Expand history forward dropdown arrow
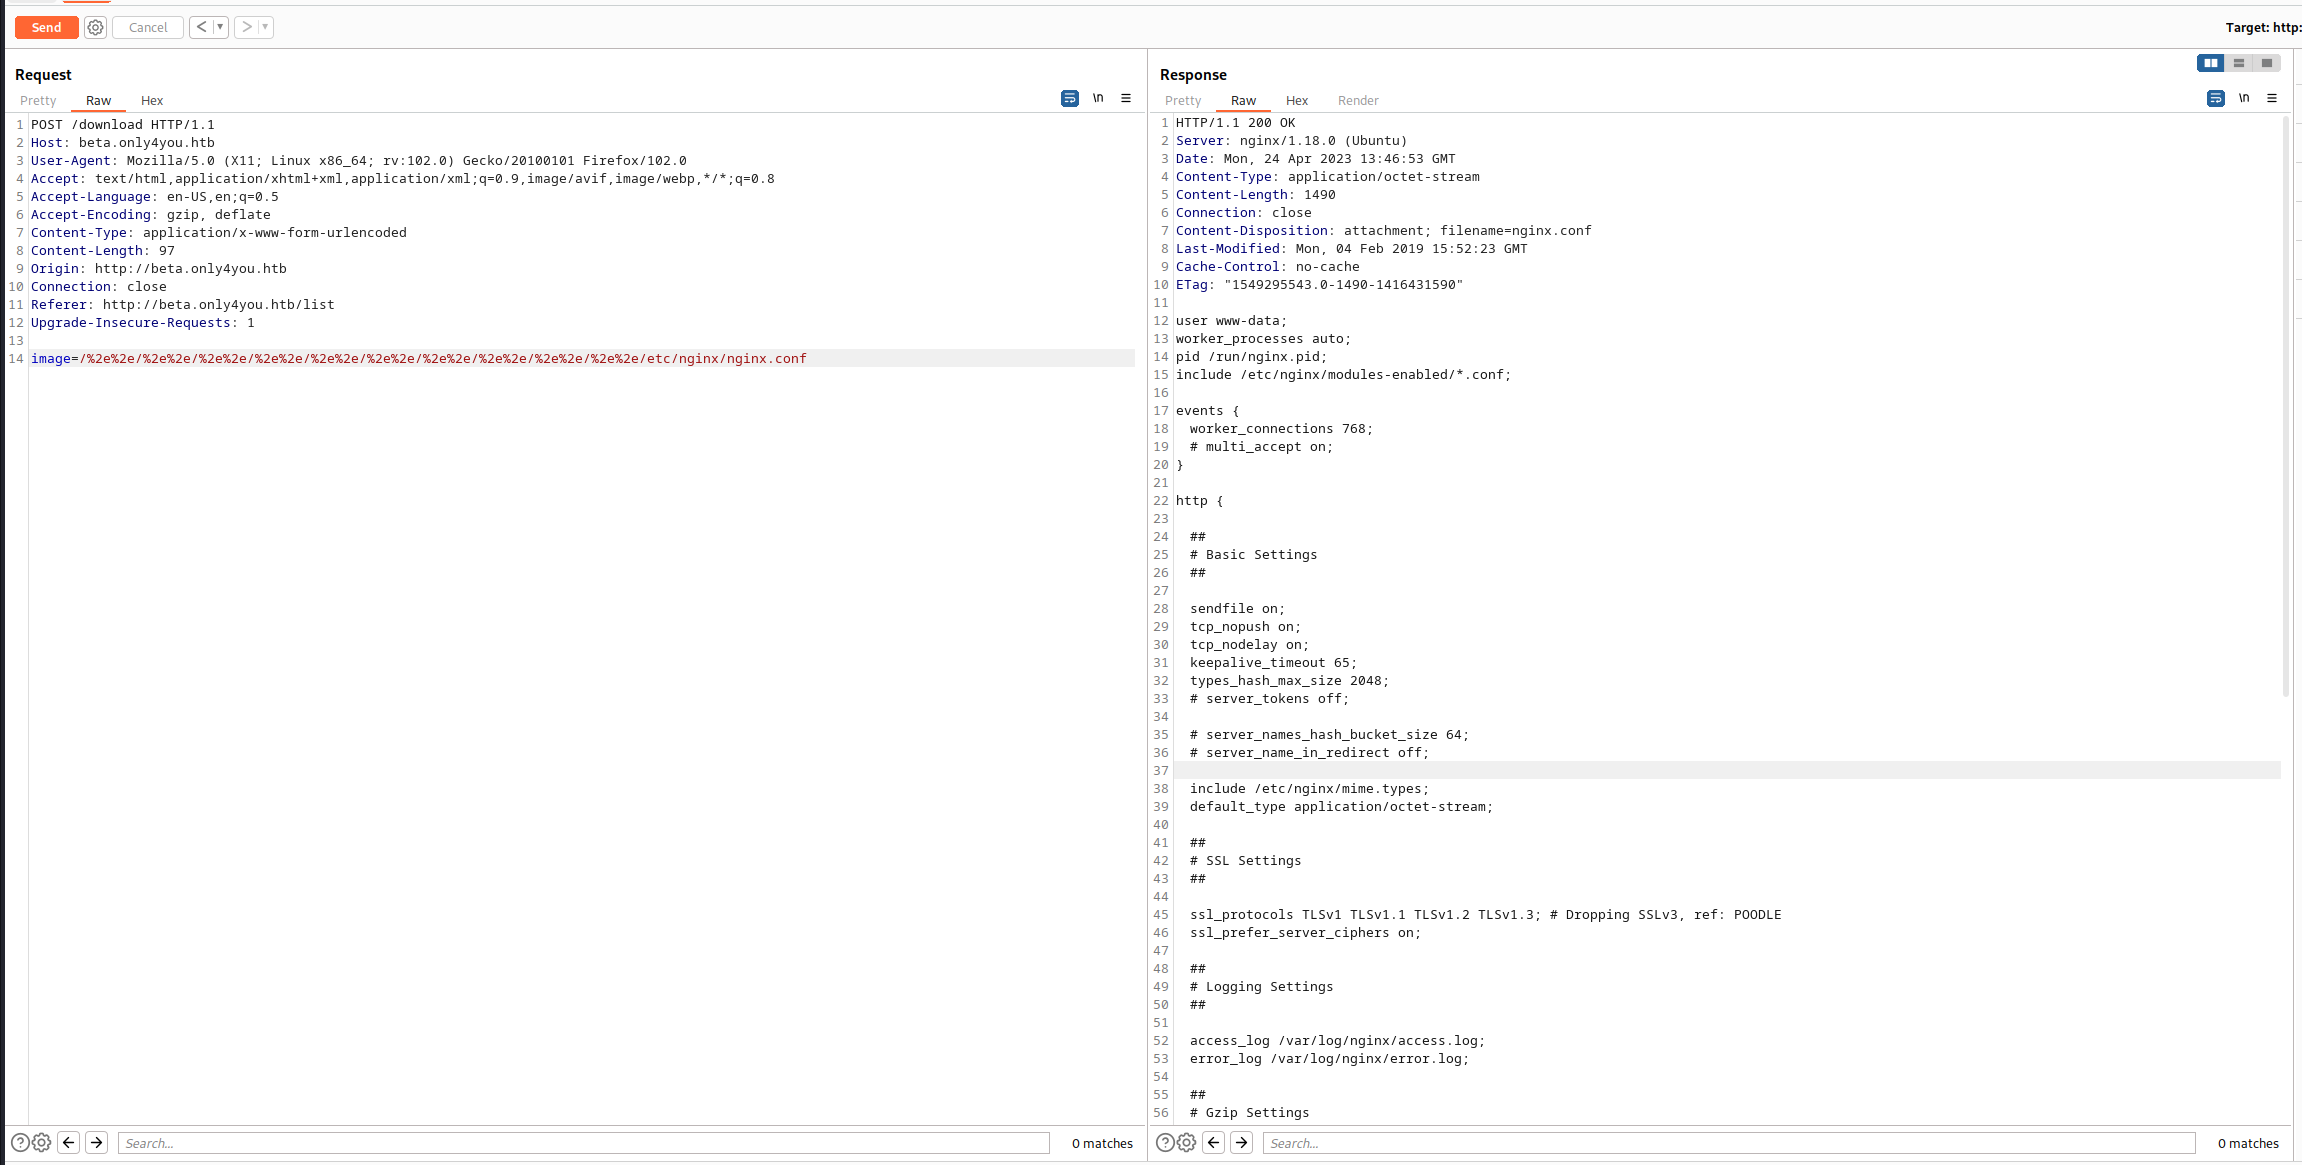Image resolution: width=2302 pixels, height=1165 pixels. 265,27
